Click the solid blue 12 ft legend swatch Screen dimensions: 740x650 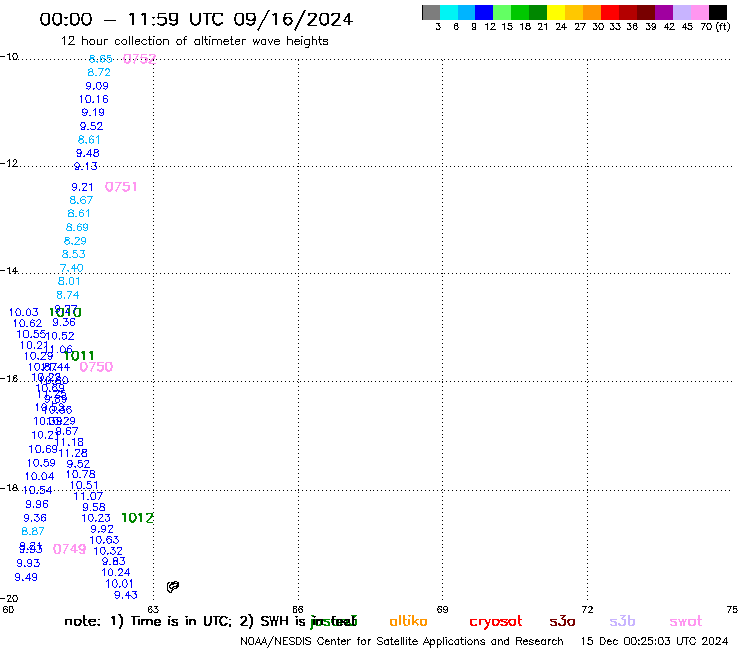pos(484,12)
